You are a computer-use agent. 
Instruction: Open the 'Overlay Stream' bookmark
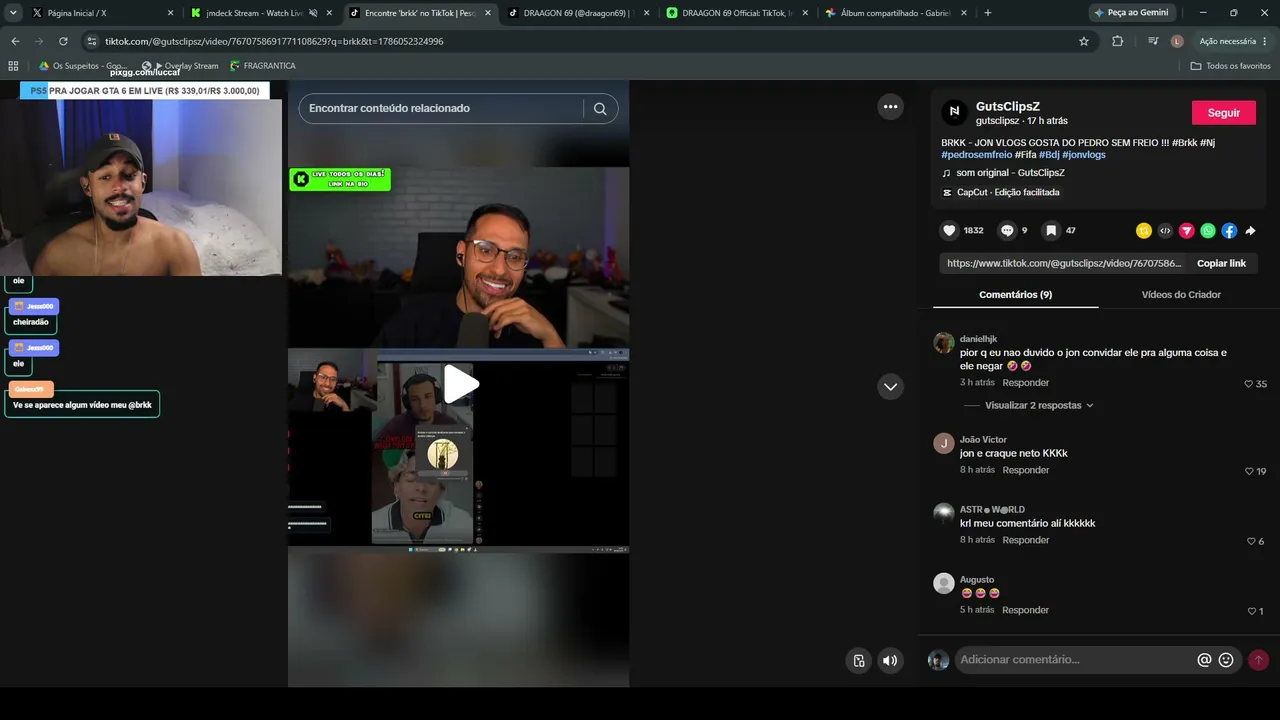coord(185,66)
